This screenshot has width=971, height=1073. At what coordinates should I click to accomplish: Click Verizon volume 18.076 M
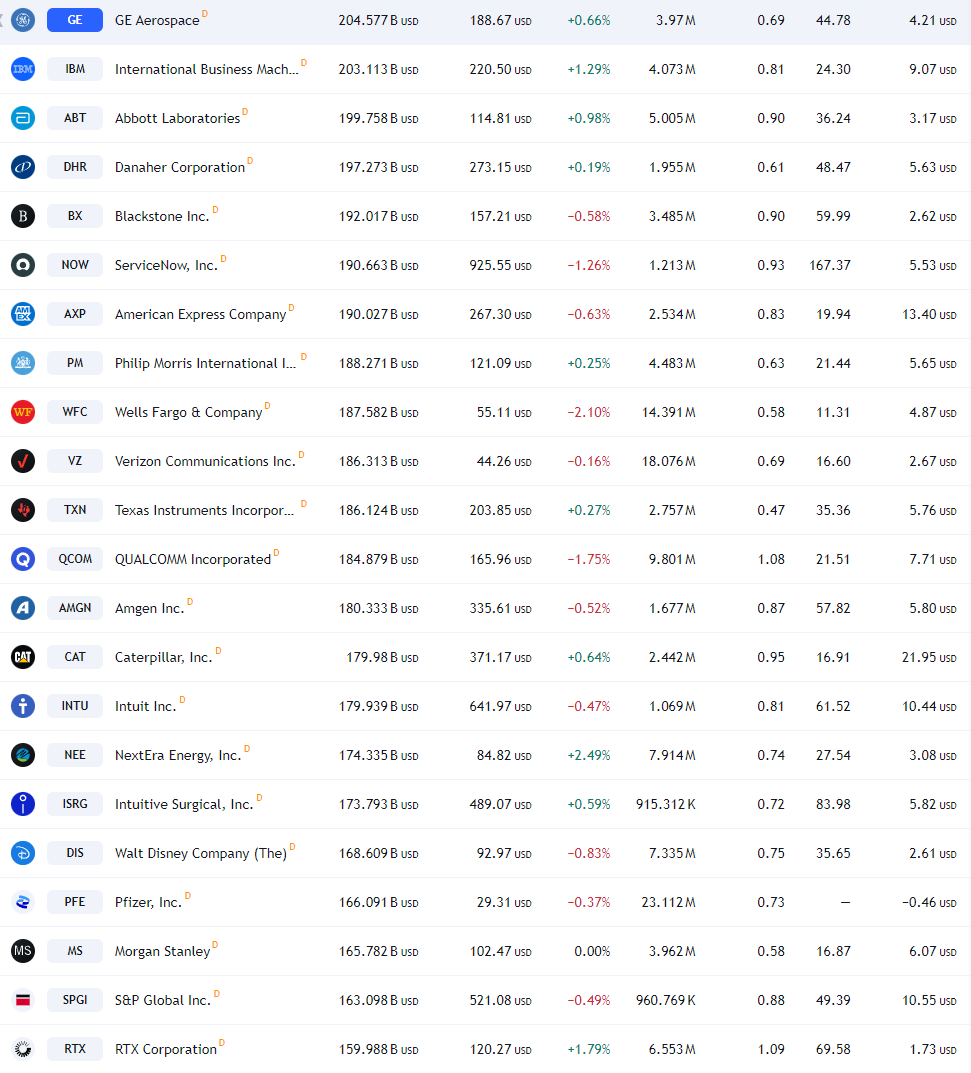click(x=669, y=462)
